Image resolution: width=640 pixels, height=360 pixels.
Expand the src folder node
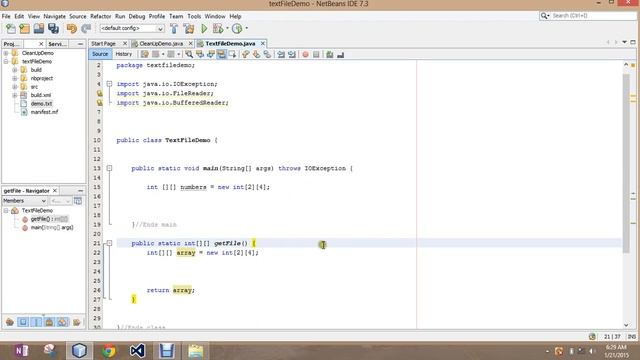15,87
